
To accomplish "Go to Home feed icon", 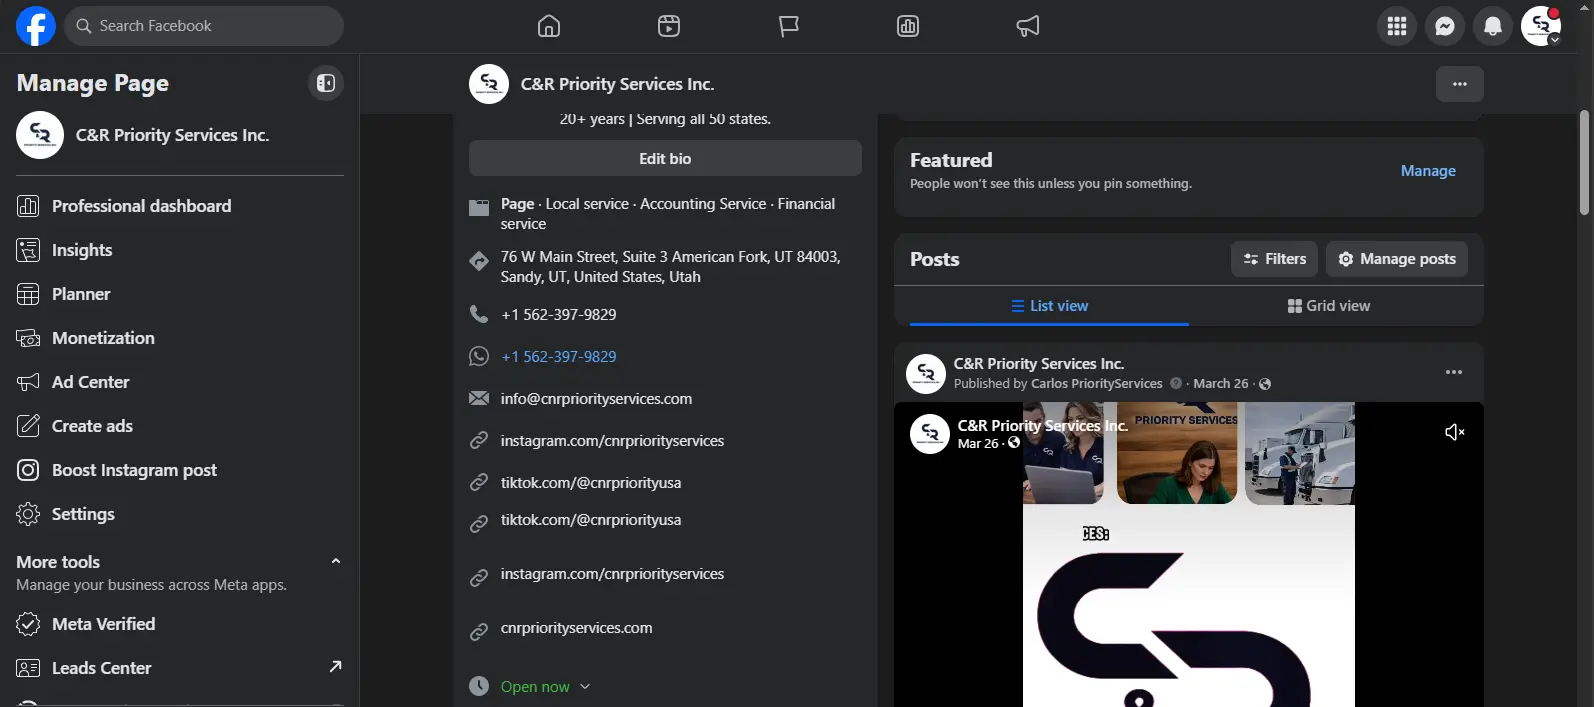I will click(549, 26).
